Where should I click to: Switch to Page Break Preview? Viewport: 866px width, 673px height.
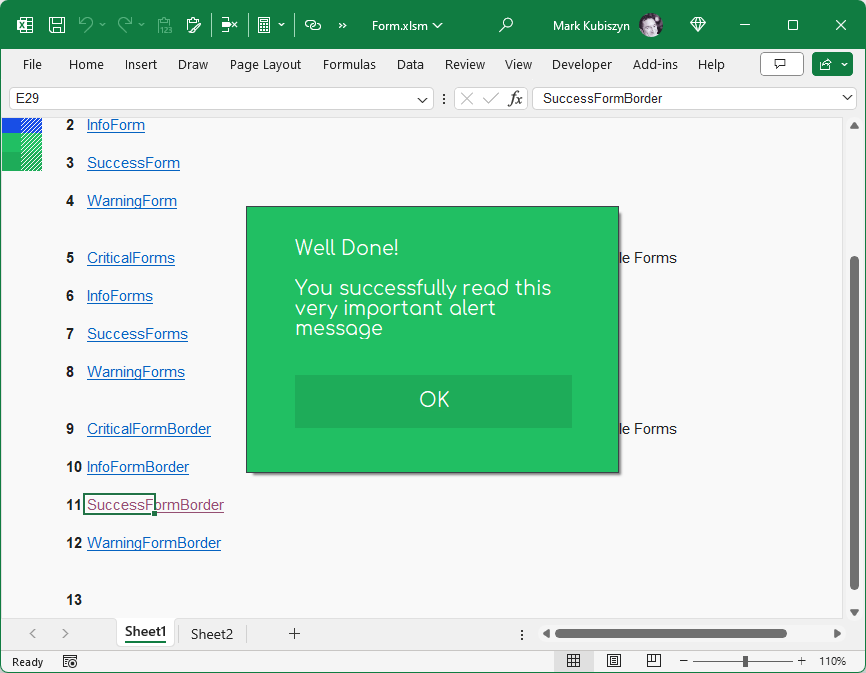click(x=653, y=661)
